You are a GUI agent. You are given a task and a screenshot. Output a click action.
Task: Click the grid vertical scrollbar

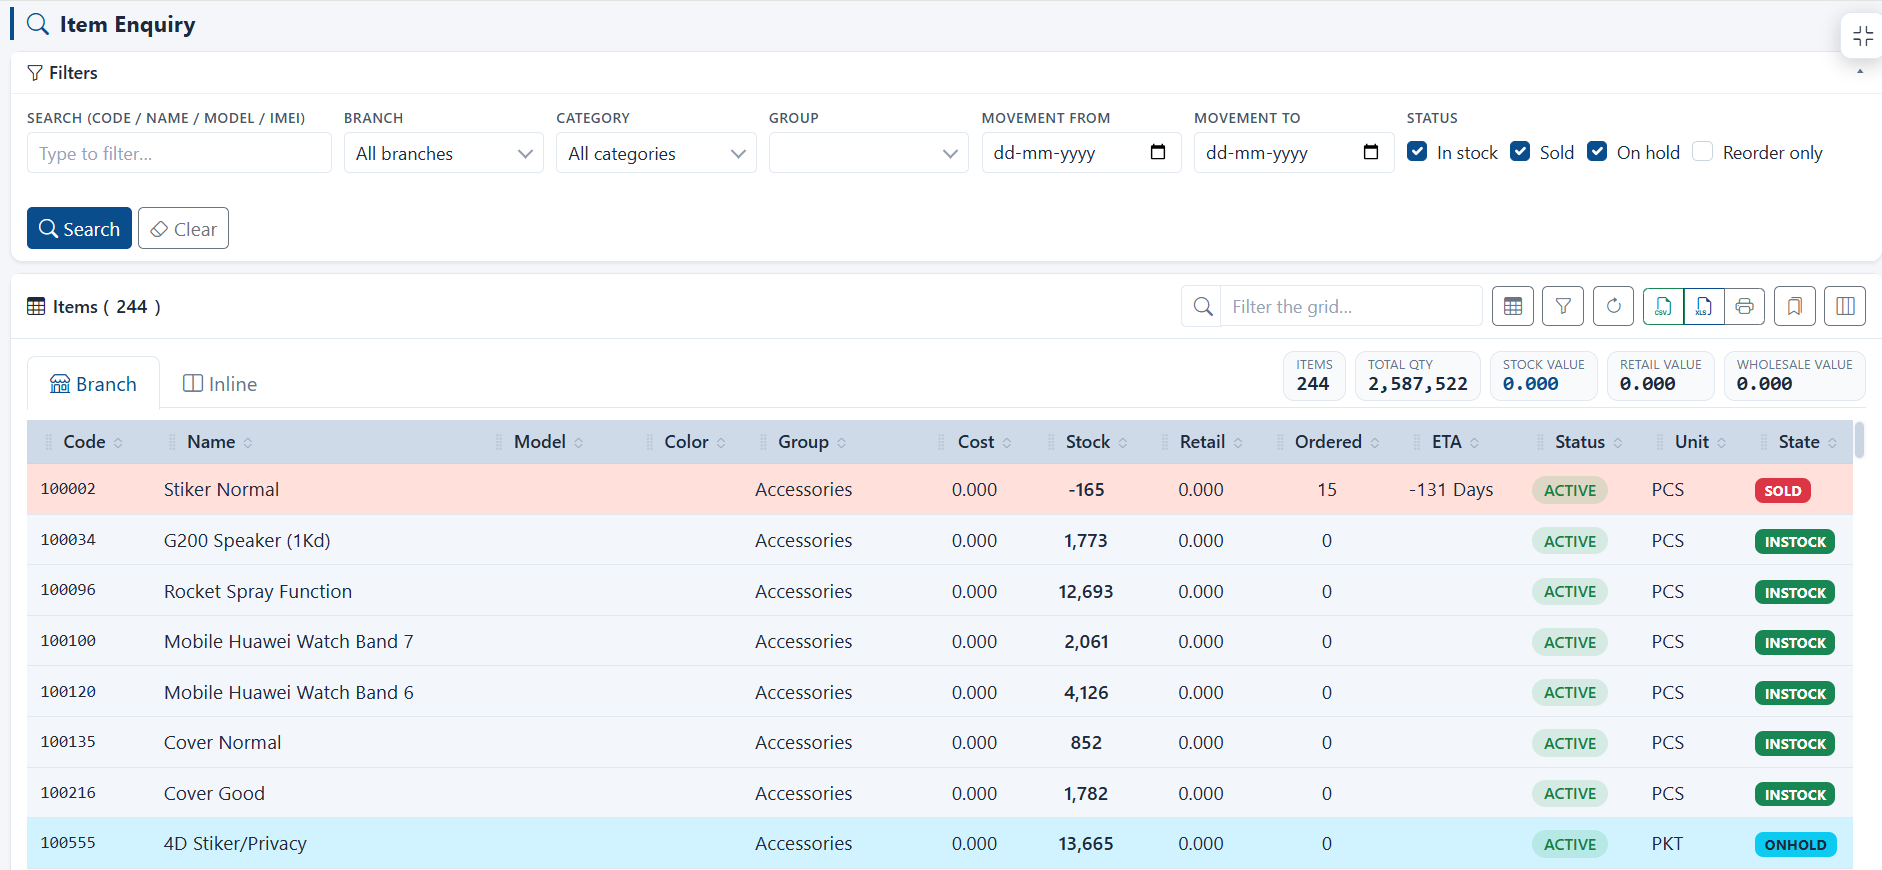point(1859,440)
